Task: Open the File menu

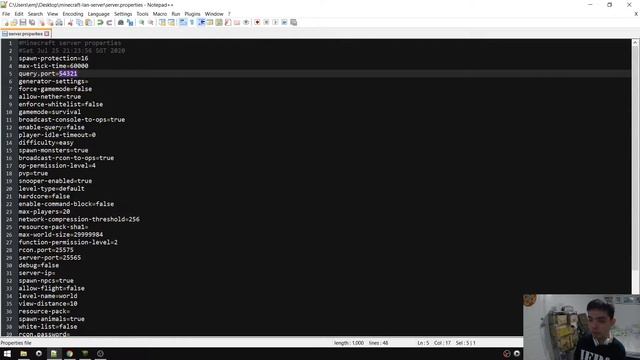Action: click(x=6, y=14)
